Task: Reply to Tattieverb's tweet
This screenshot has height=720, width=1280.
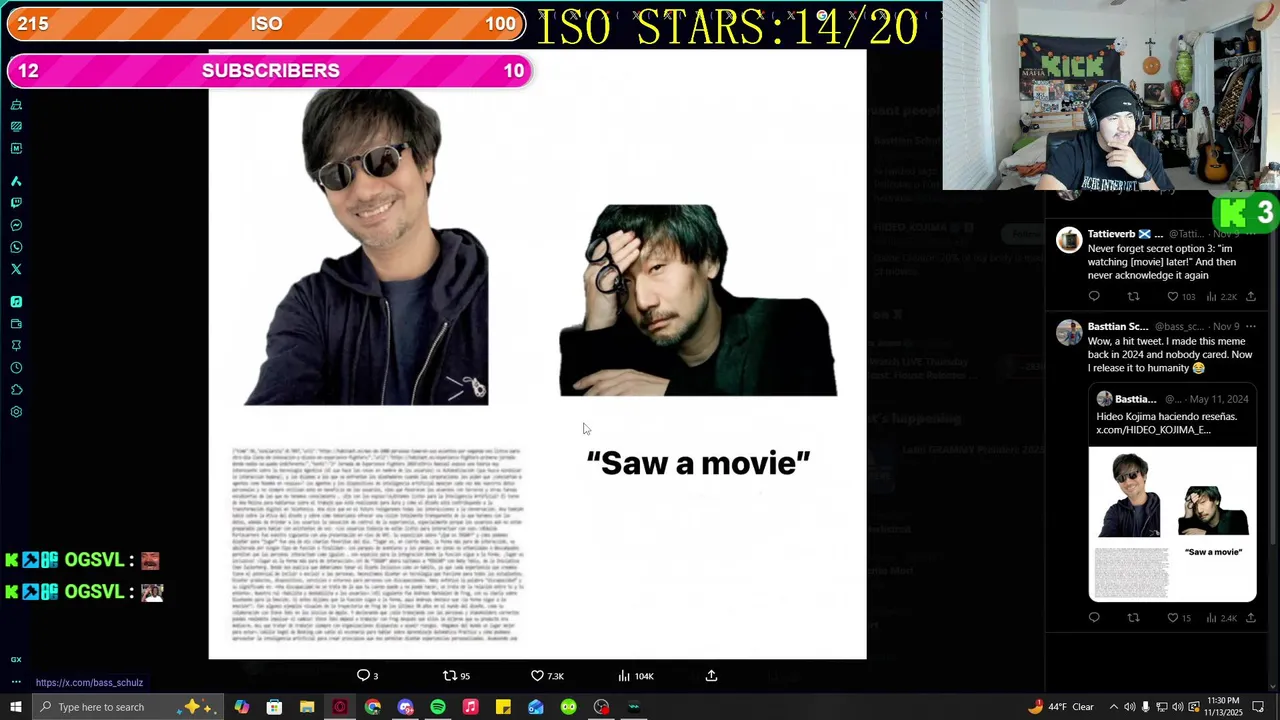Action: [x=1094, y=297]
